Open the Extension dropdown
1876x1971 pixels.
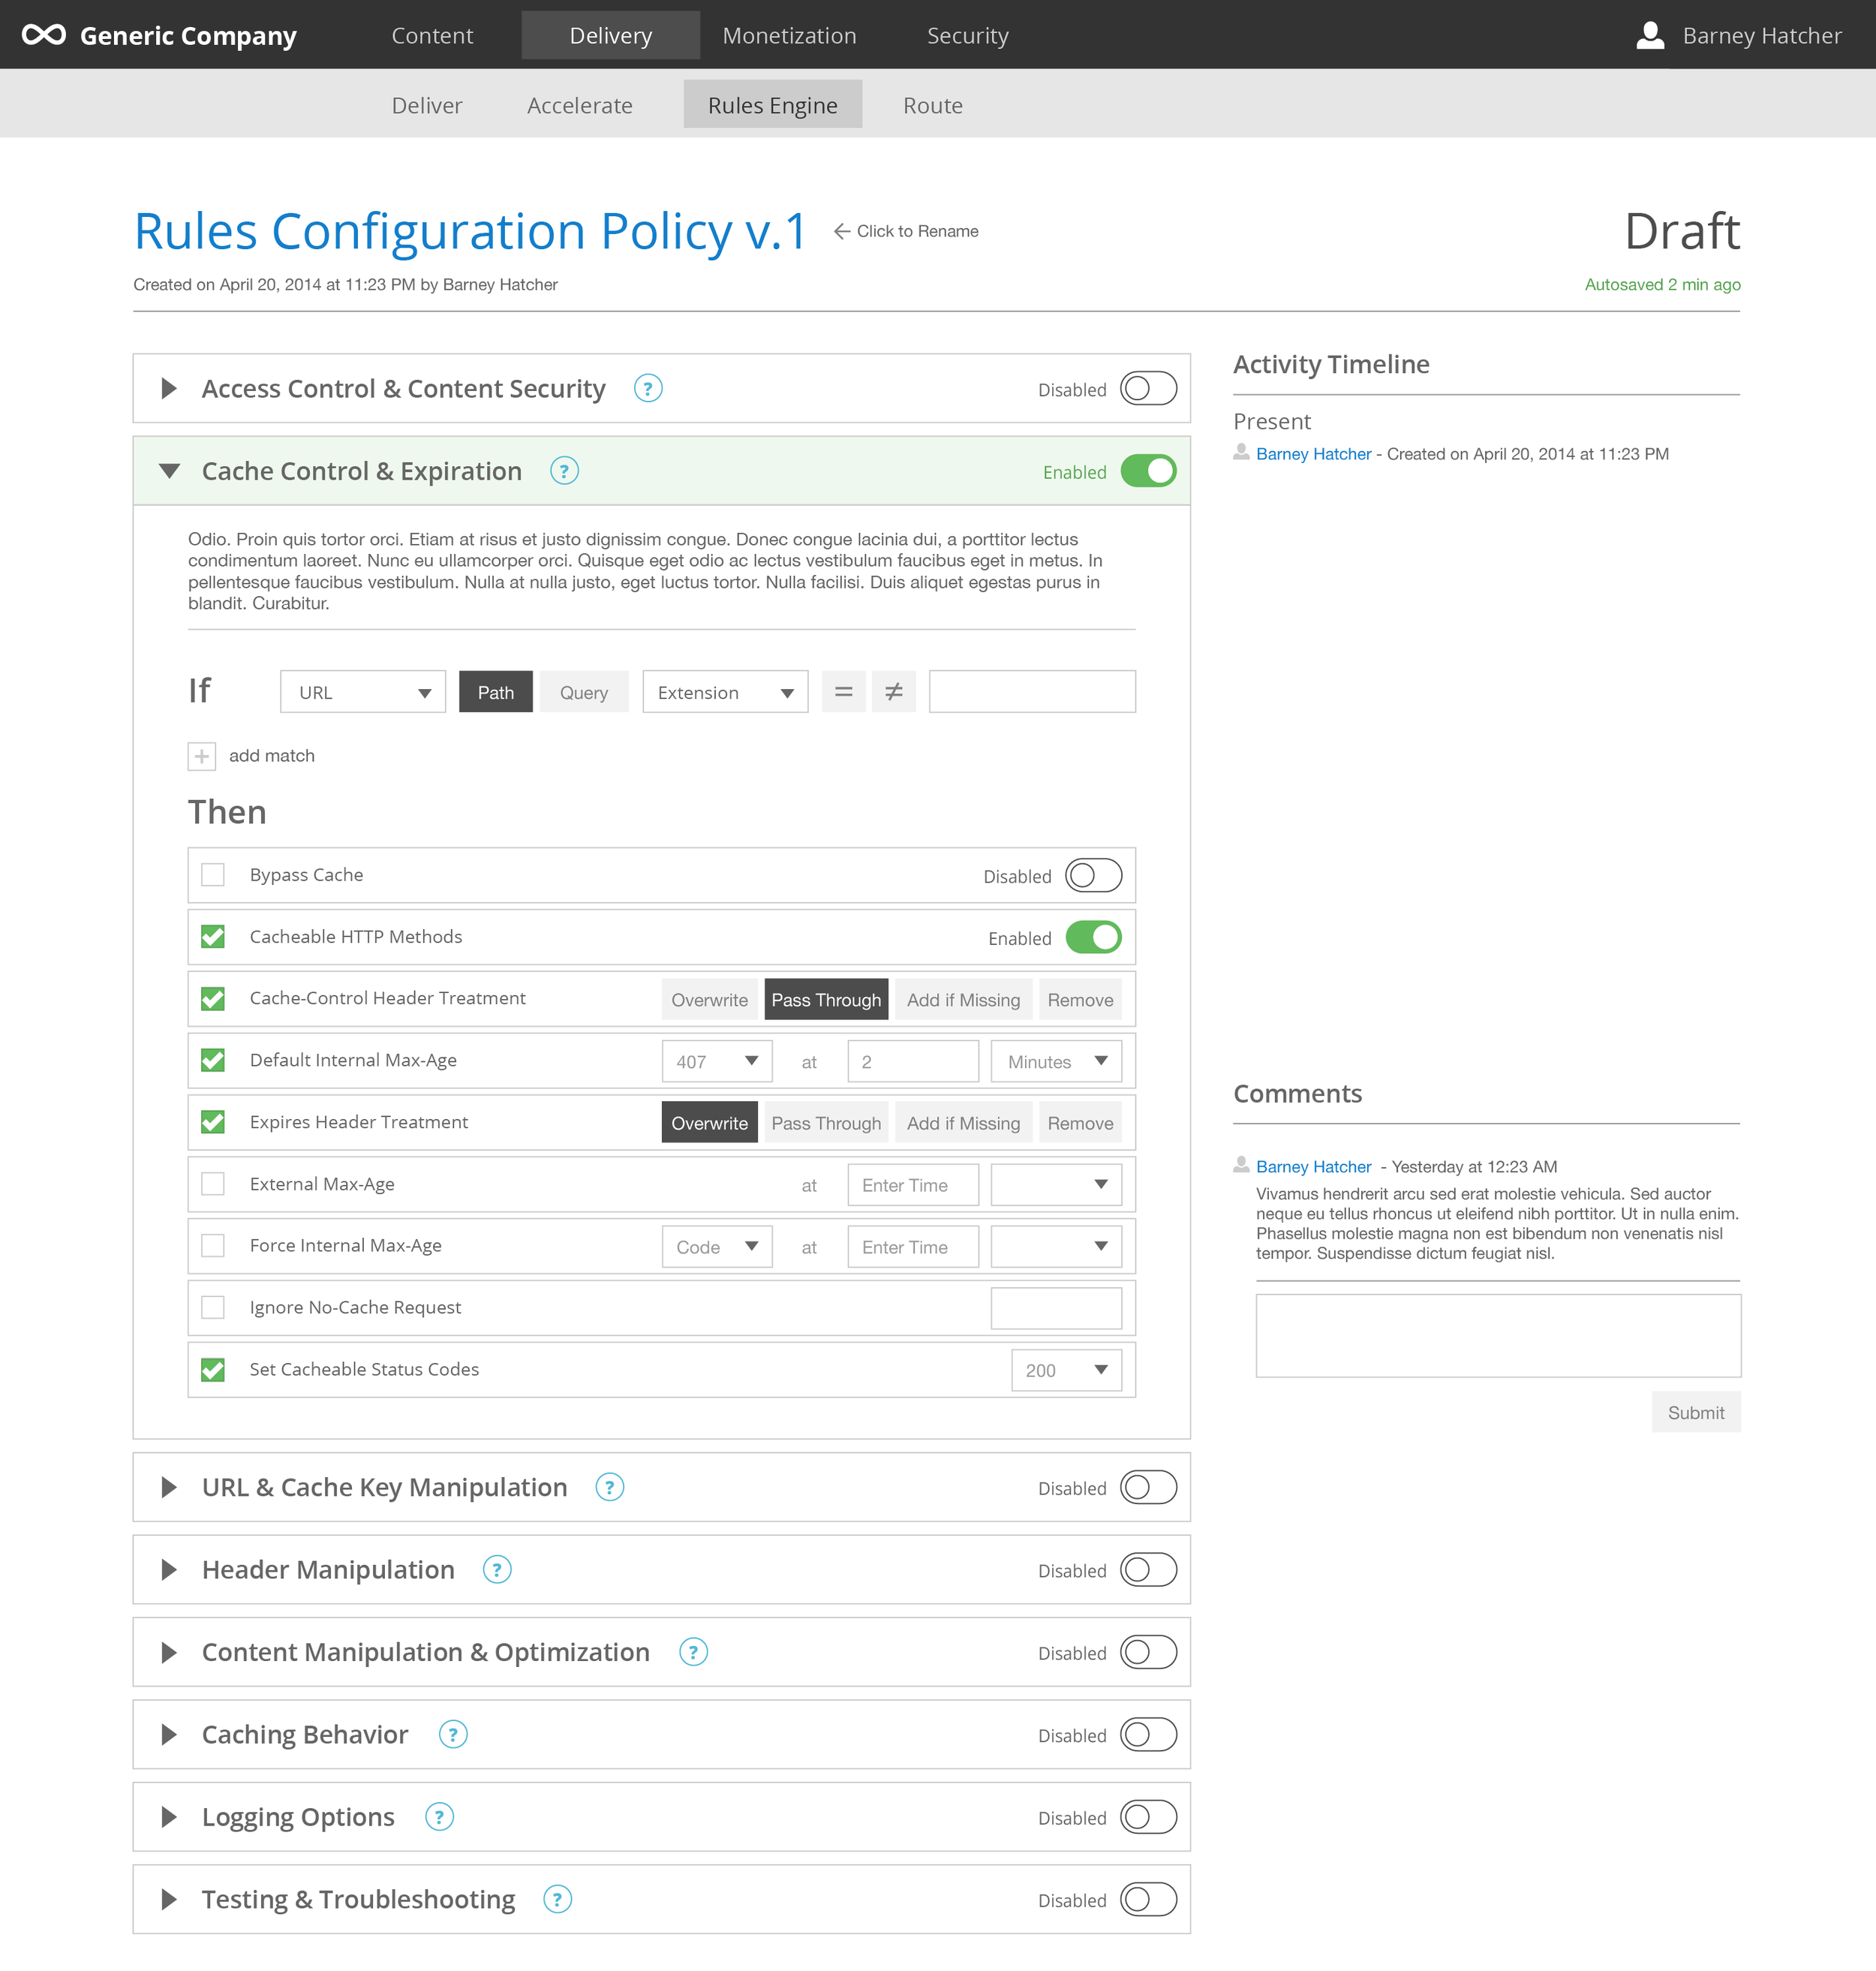point(725,692)
